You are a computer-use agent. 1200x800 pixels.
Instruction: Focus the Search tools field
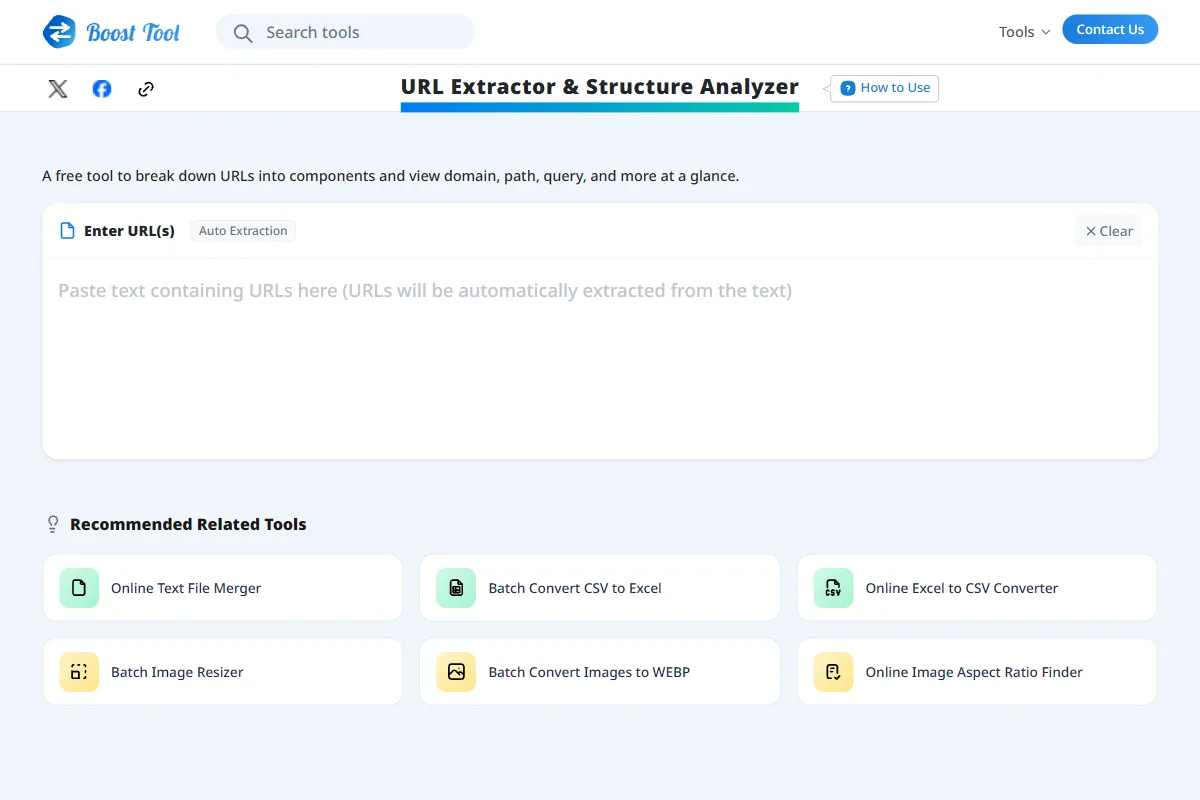point(345,32)
